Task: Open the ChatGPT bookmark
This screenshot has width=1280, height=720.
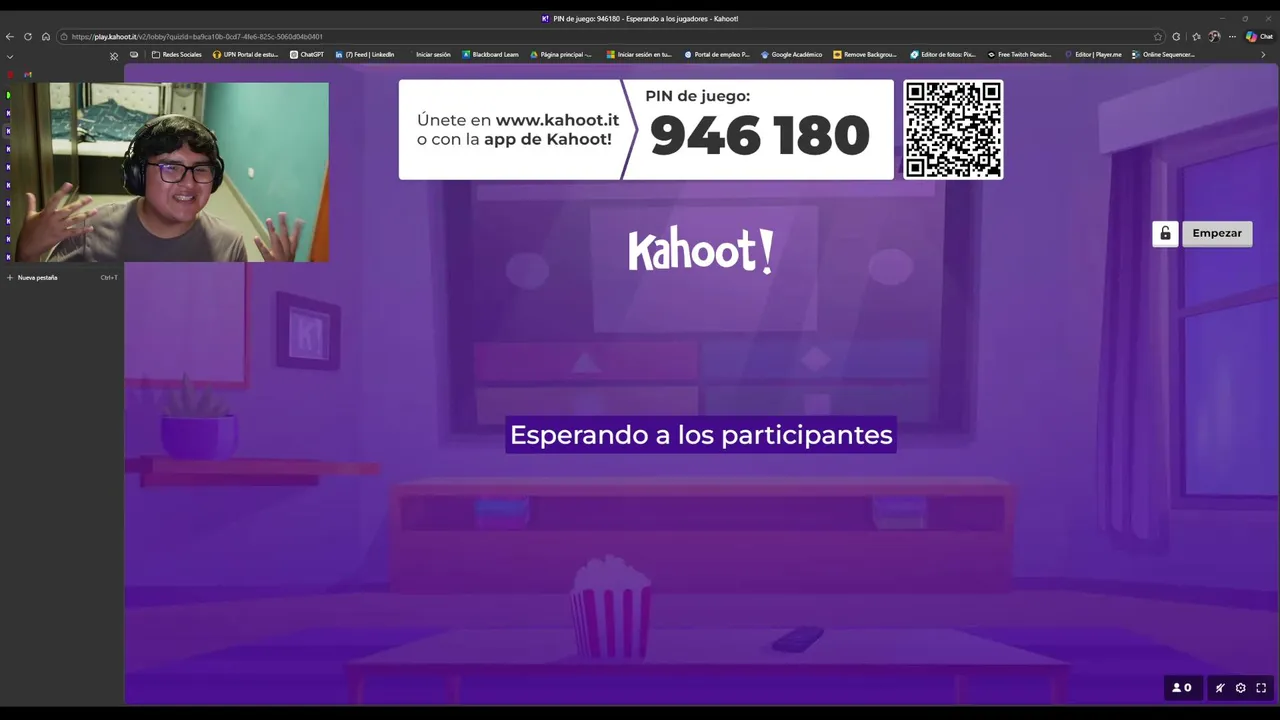Action: coord(307,54)
